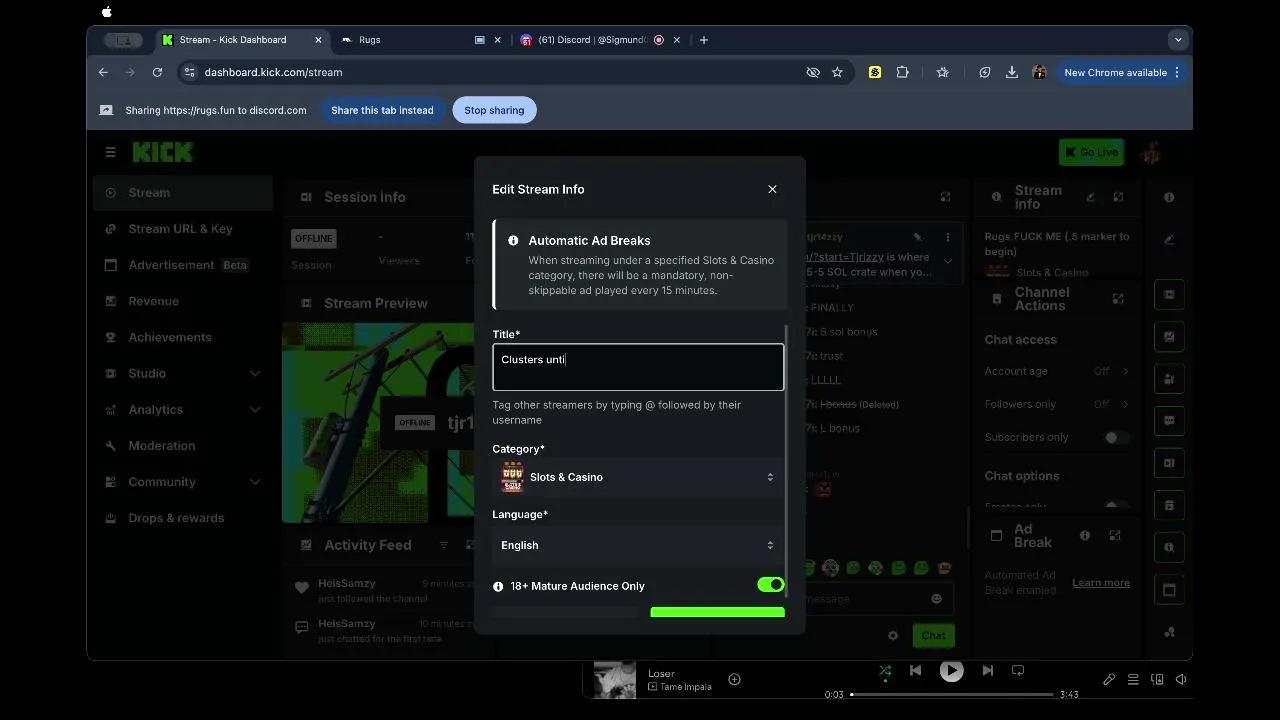
Task: Click the Title text field
Action: coord(638,367)
